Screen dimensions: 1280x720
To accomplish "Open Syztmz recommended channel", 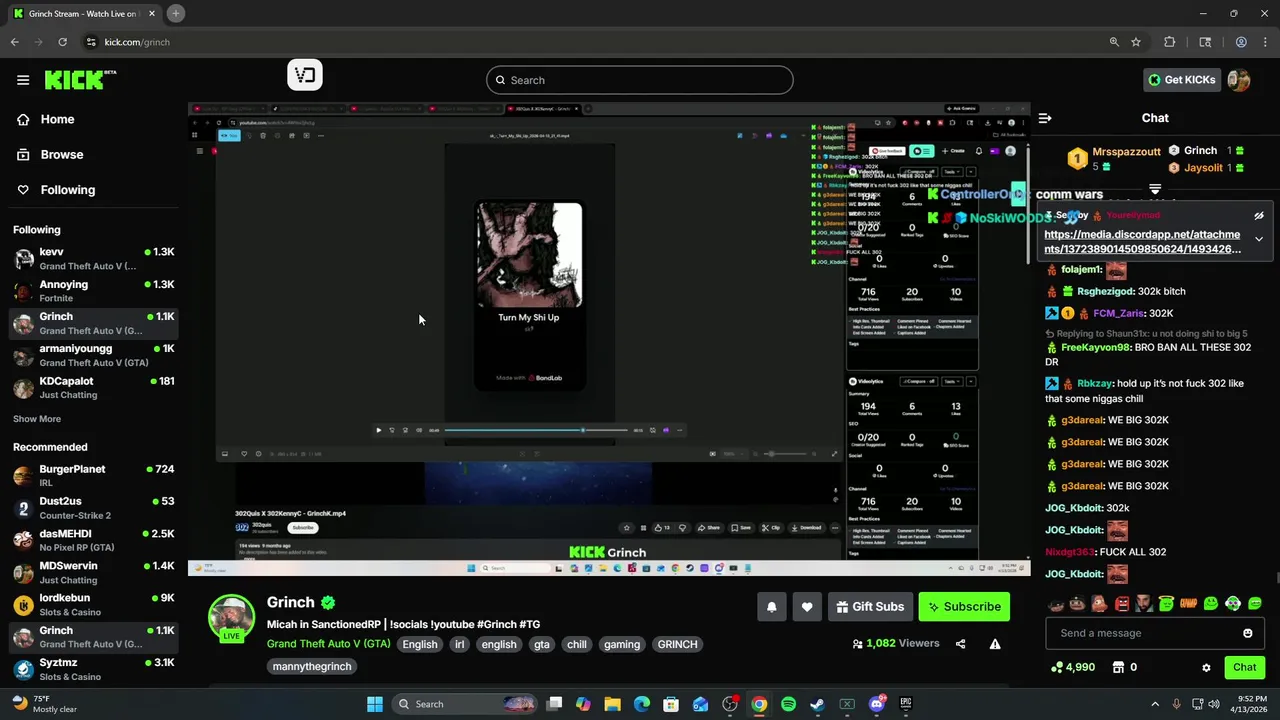I will (x=93, y=669).
